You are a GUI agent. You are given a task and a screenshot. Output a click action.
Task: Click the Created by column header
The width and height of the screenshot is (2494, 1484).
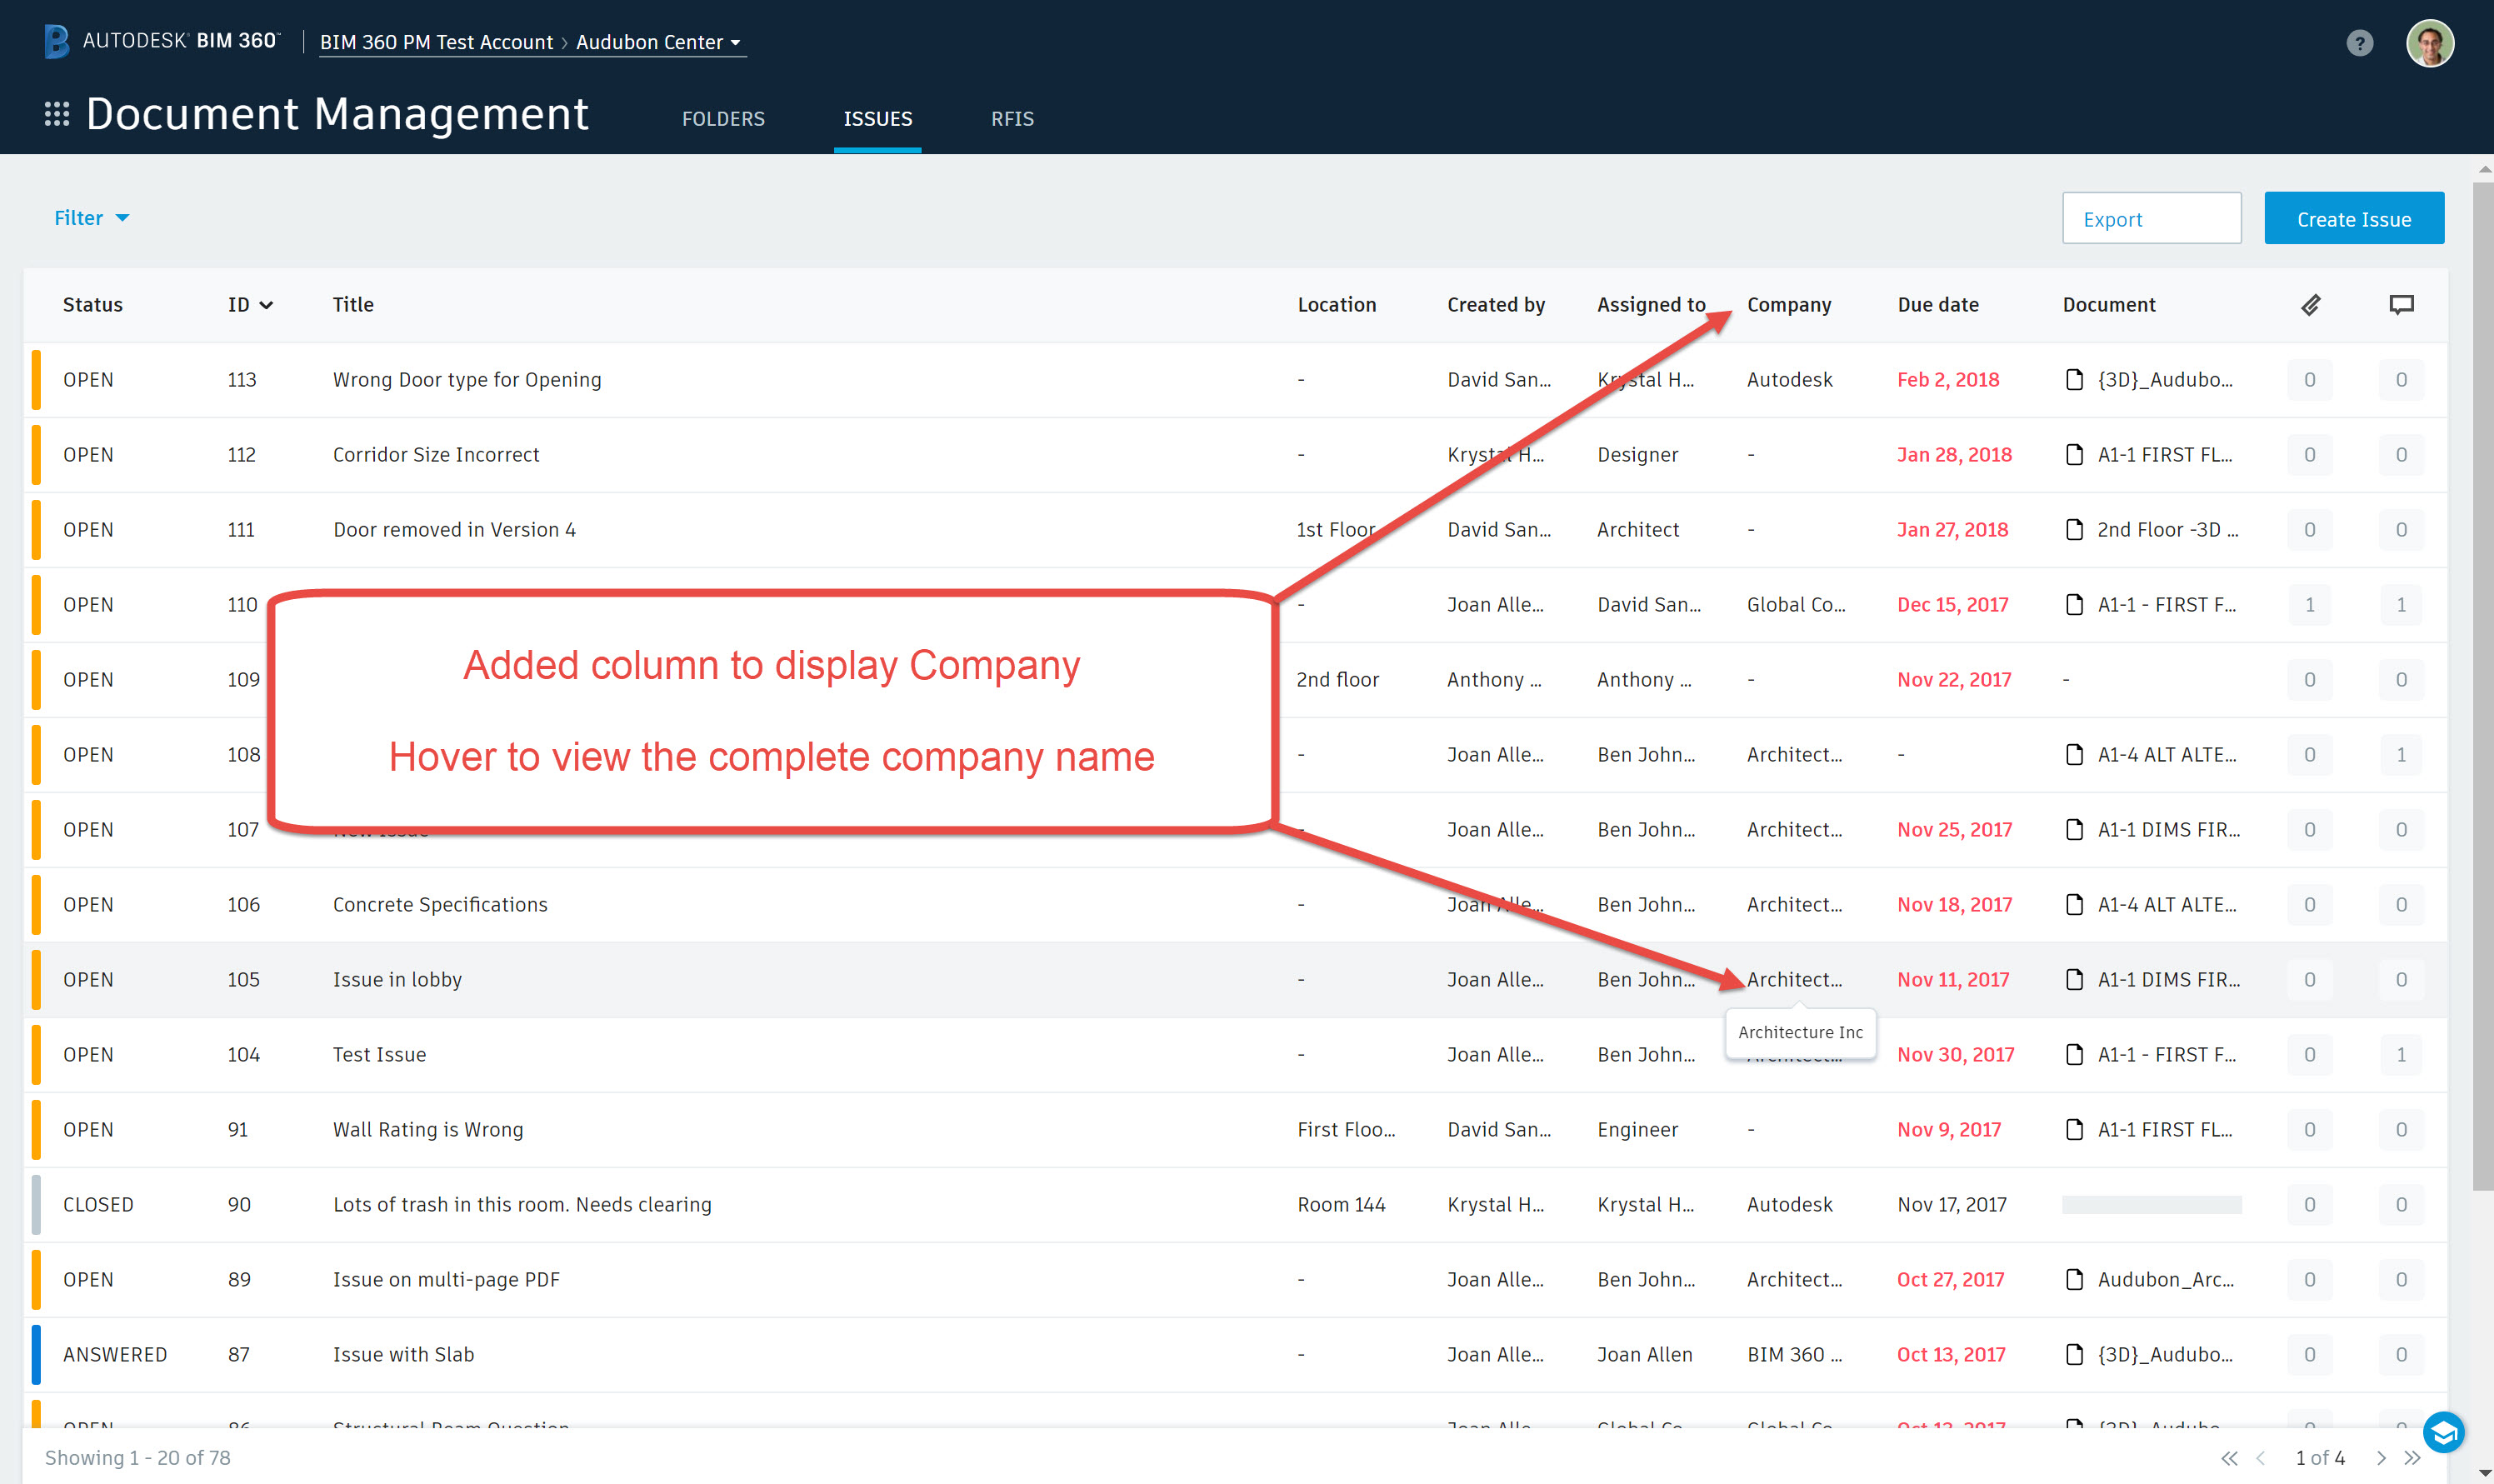[1495, 305]
